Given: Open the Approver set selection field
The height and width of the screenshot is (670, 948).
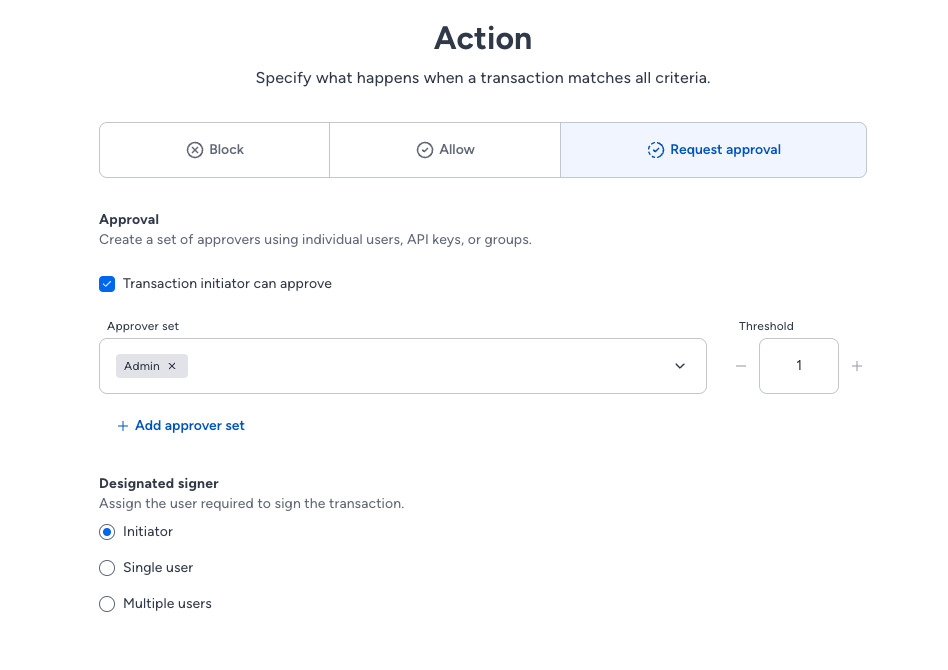Looking at the screenshot, I should [403, 366].
